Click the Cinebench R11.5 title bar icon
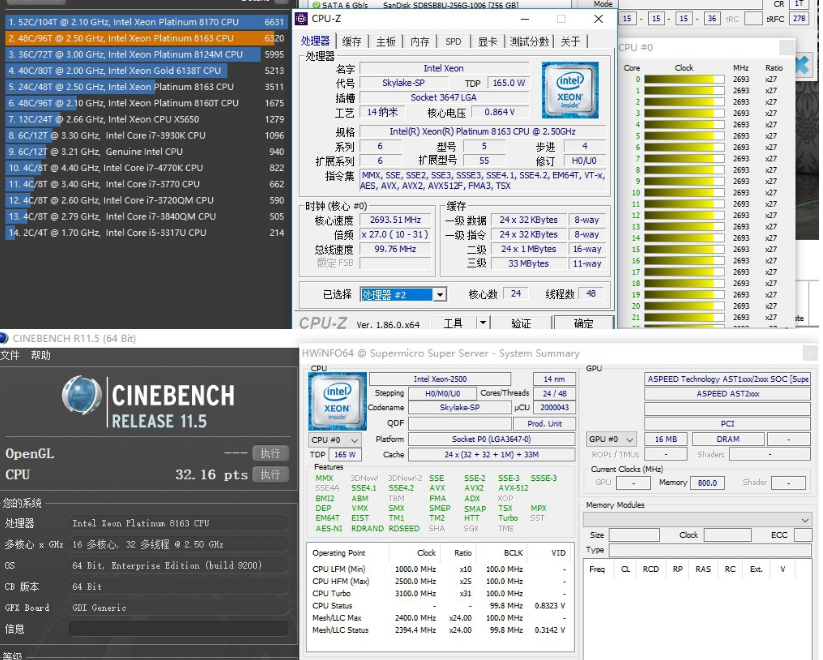 (x=4, y=338)
